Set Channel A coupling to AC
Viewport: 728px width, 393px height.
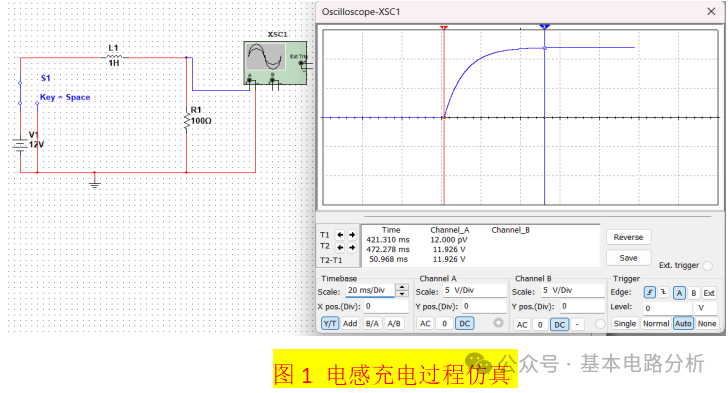[x=425, y=324]
